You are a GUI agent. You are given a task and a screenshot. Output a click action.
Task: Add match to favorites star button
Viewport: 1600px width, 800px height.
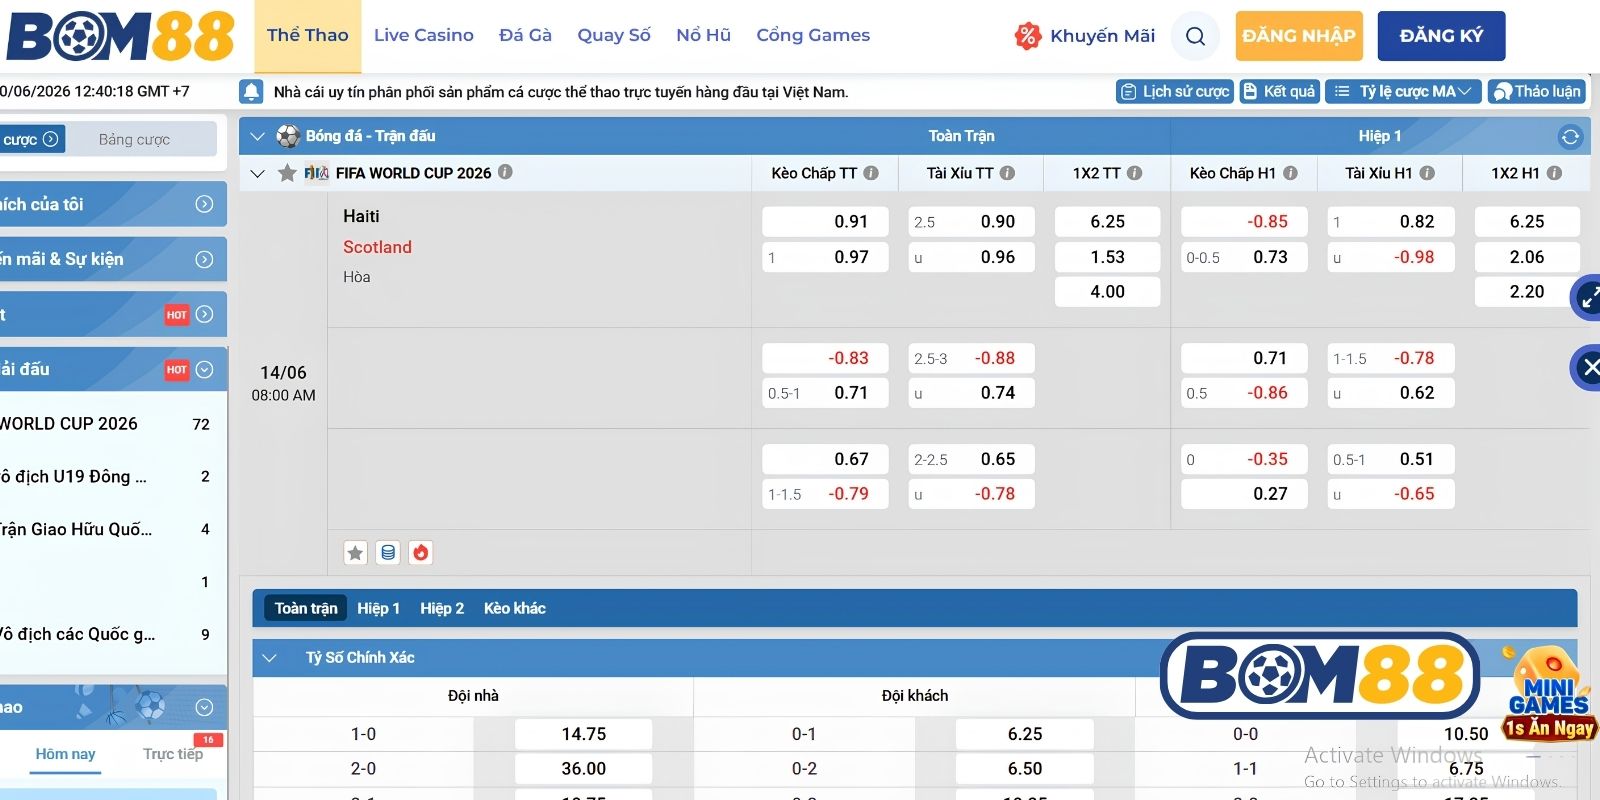pos(355,552)
